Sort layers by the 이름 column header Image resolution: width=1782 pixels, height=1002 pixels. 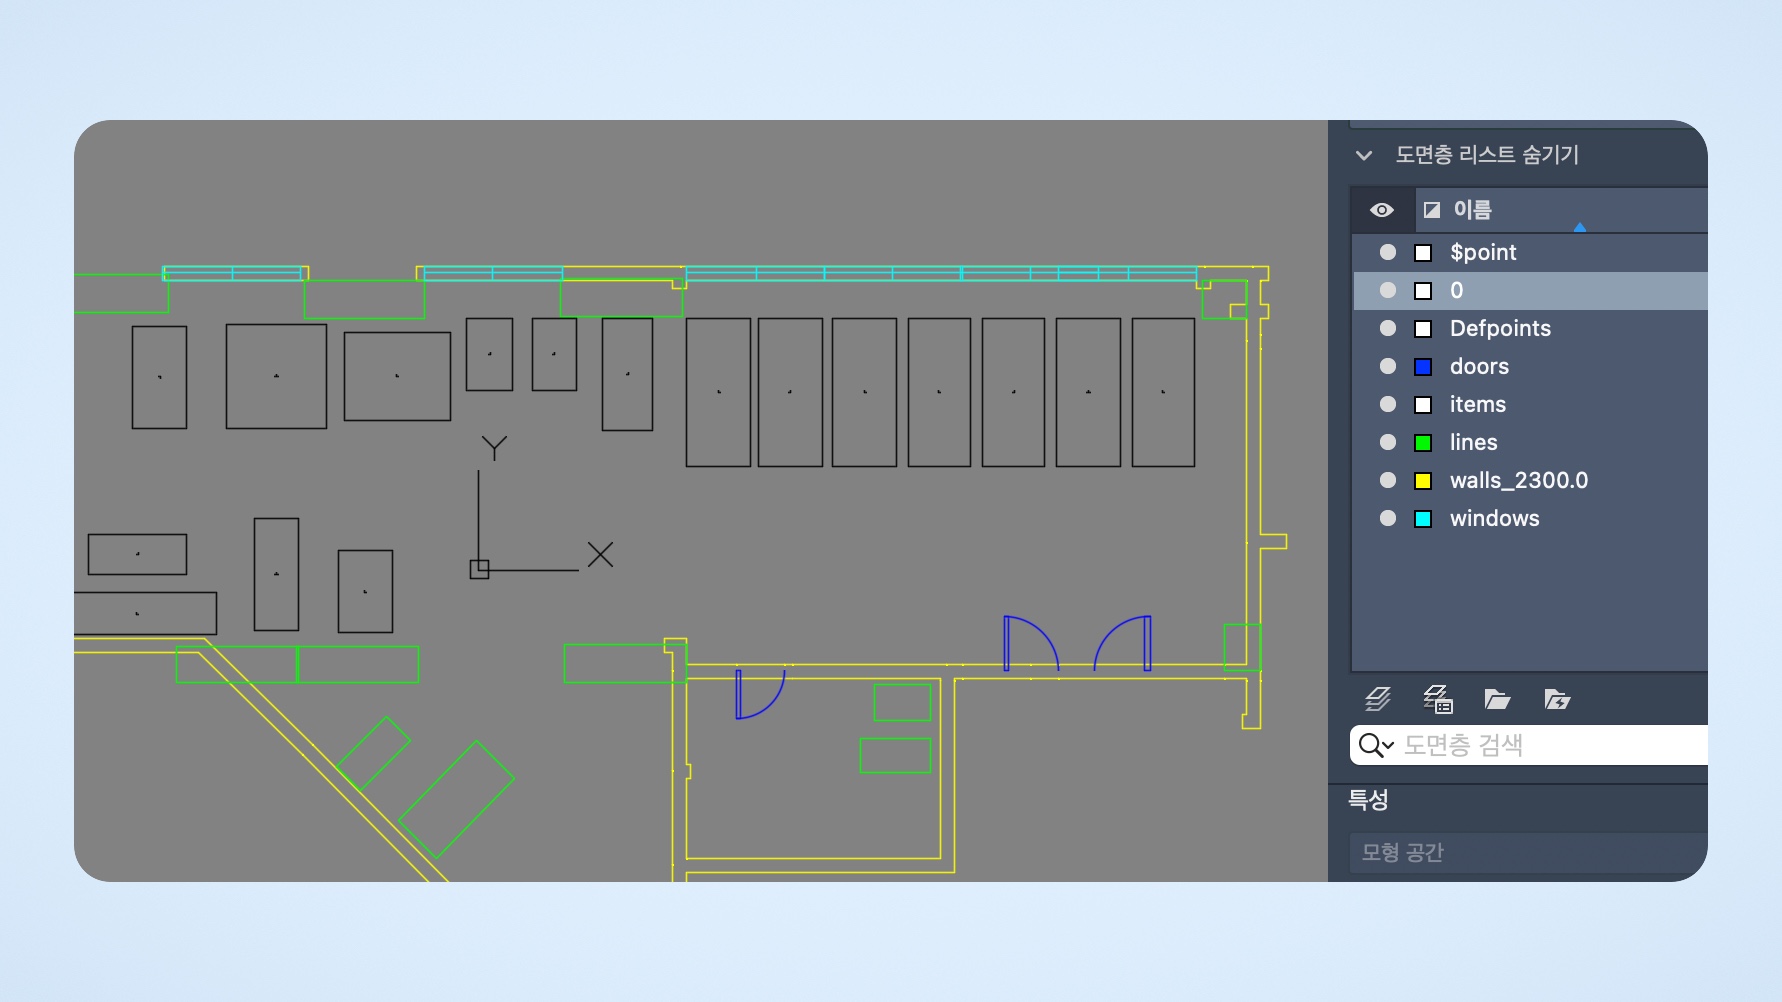tap(1472, 210)
